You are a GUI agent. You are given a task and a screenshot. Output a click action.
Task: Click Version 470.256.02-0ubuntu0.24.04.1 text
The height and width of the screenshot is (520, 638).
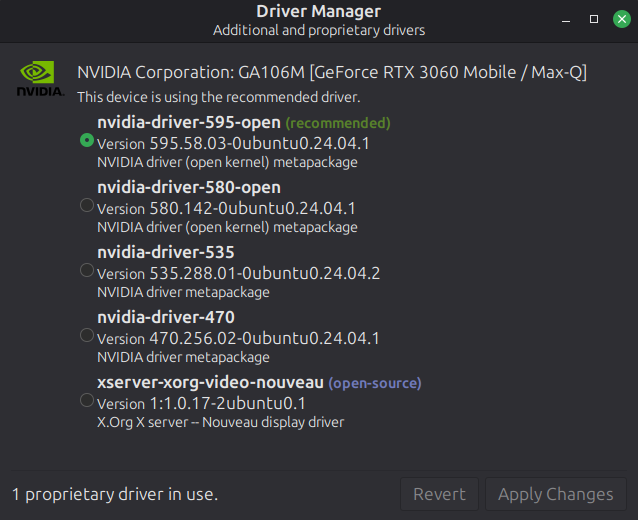(x=238, y=339)
